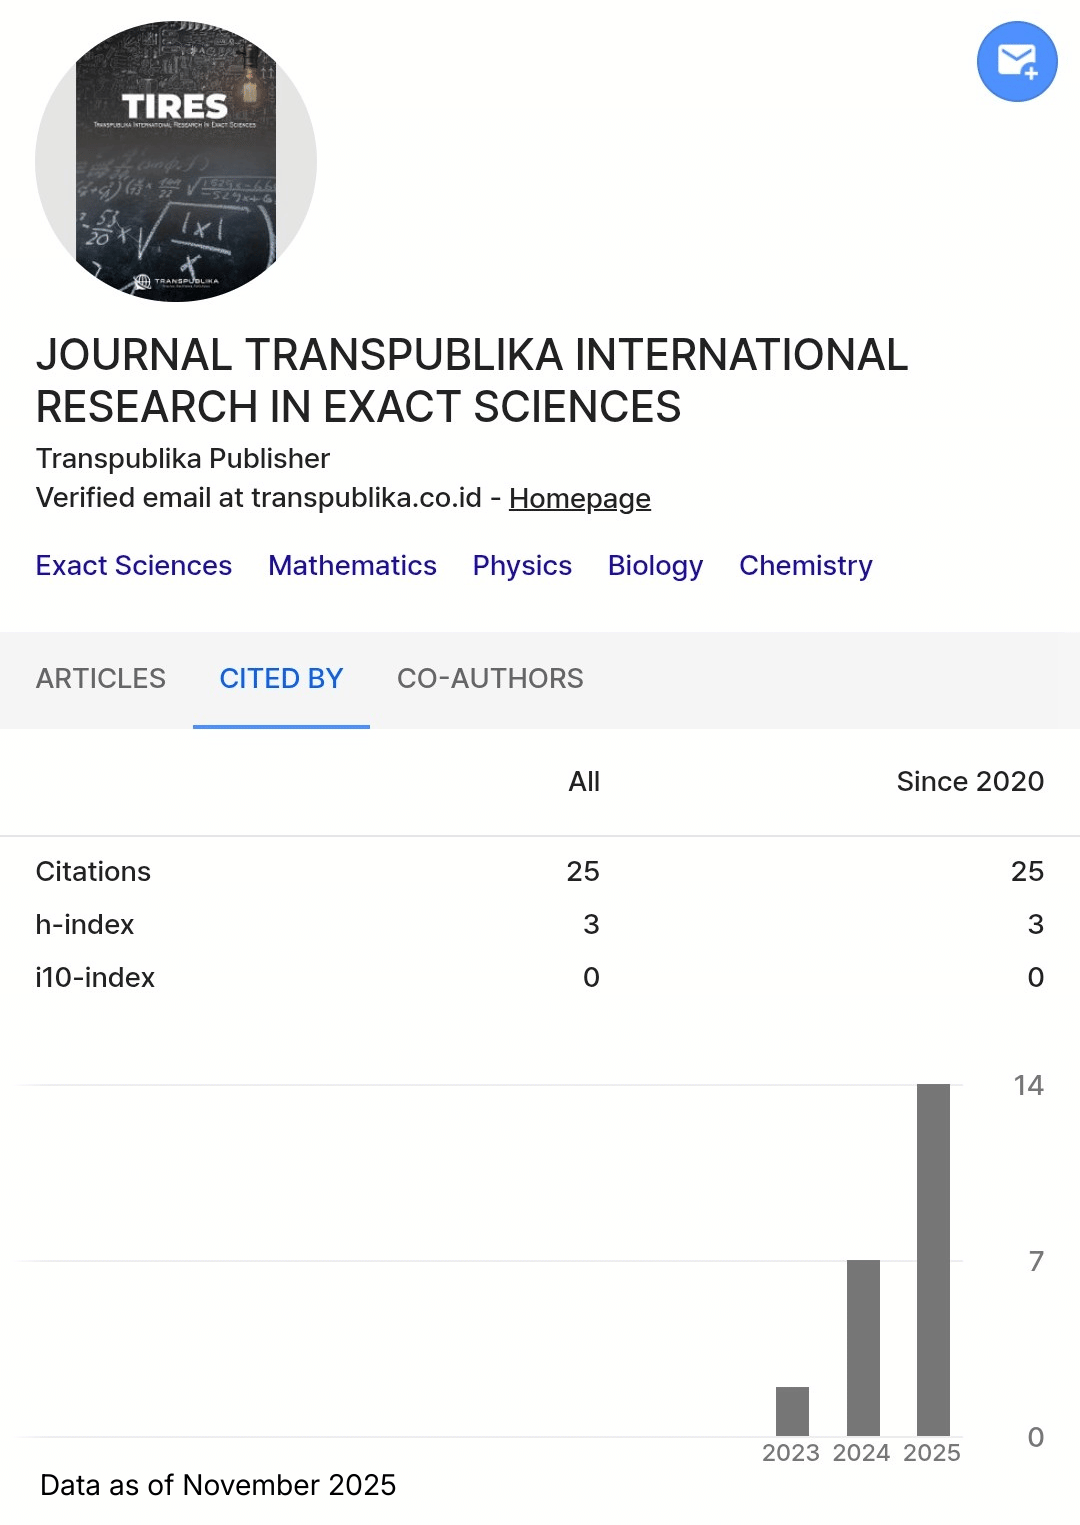This screenshot has height=1525, width=1080.
Task: Select the Exact Sciences topic link
Action: point(134,566)
